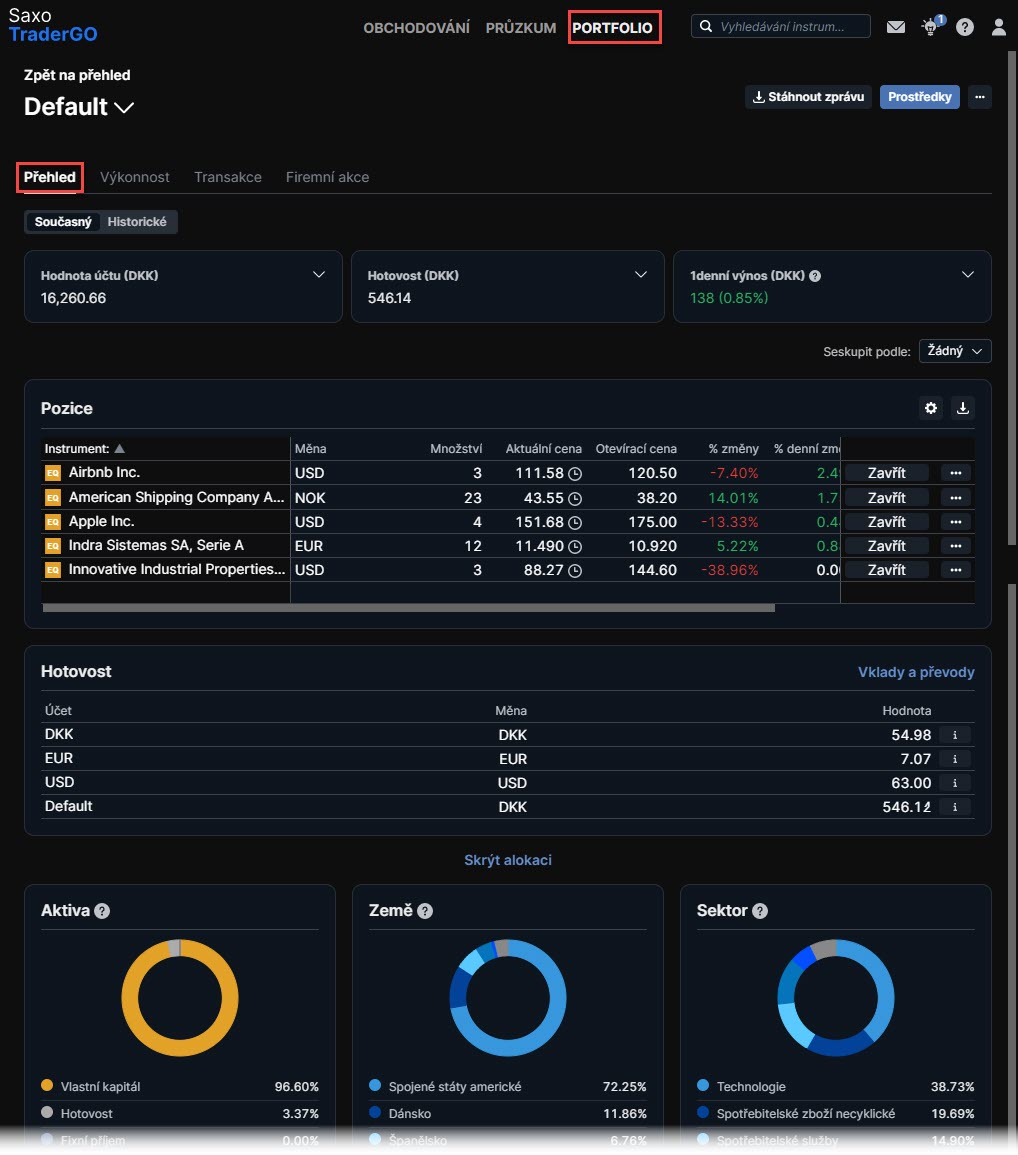Click the orange Vlastní kapitál legend dot
This screenshot has height=1155, width=1018.
pyautogui.click(x=47, y=1085)
